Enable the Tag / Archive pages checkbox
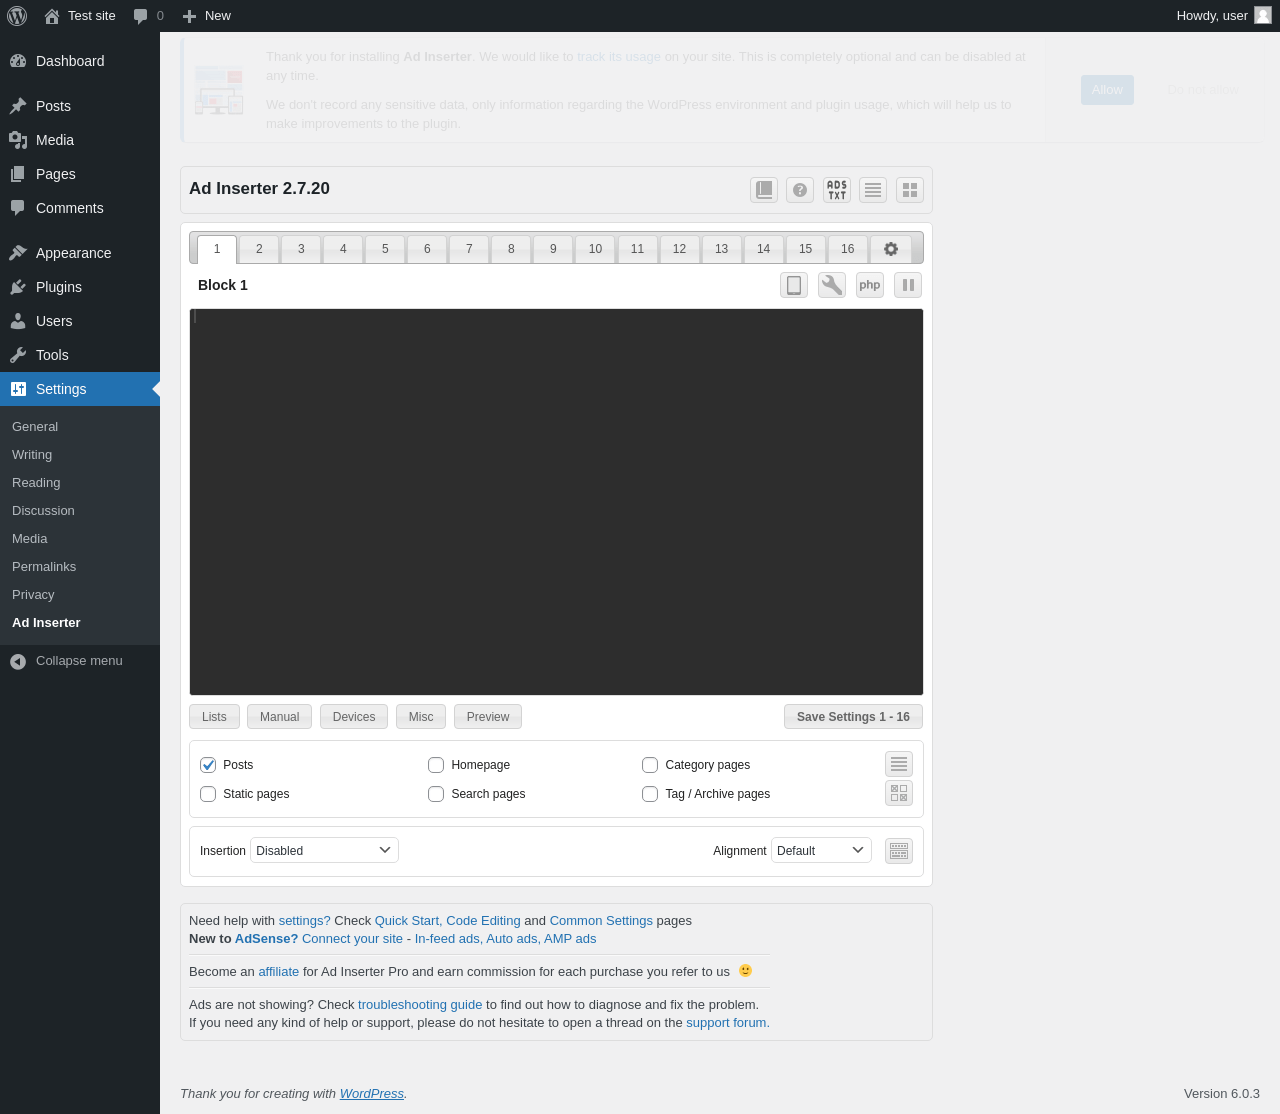This screenshot has height=1114, width=1280. [x=650, y=794]
